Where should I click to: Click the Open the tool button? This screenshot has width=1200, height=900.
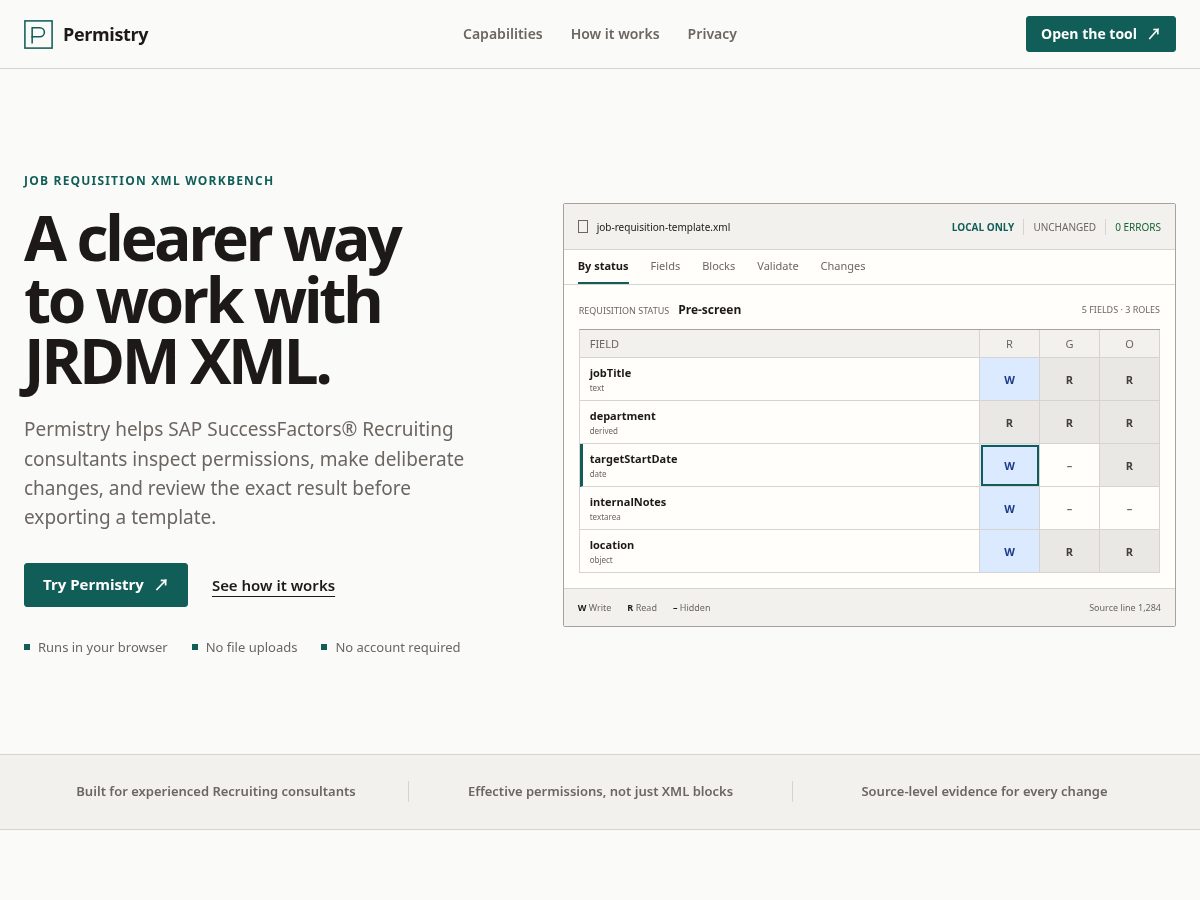pos(1101,34)
